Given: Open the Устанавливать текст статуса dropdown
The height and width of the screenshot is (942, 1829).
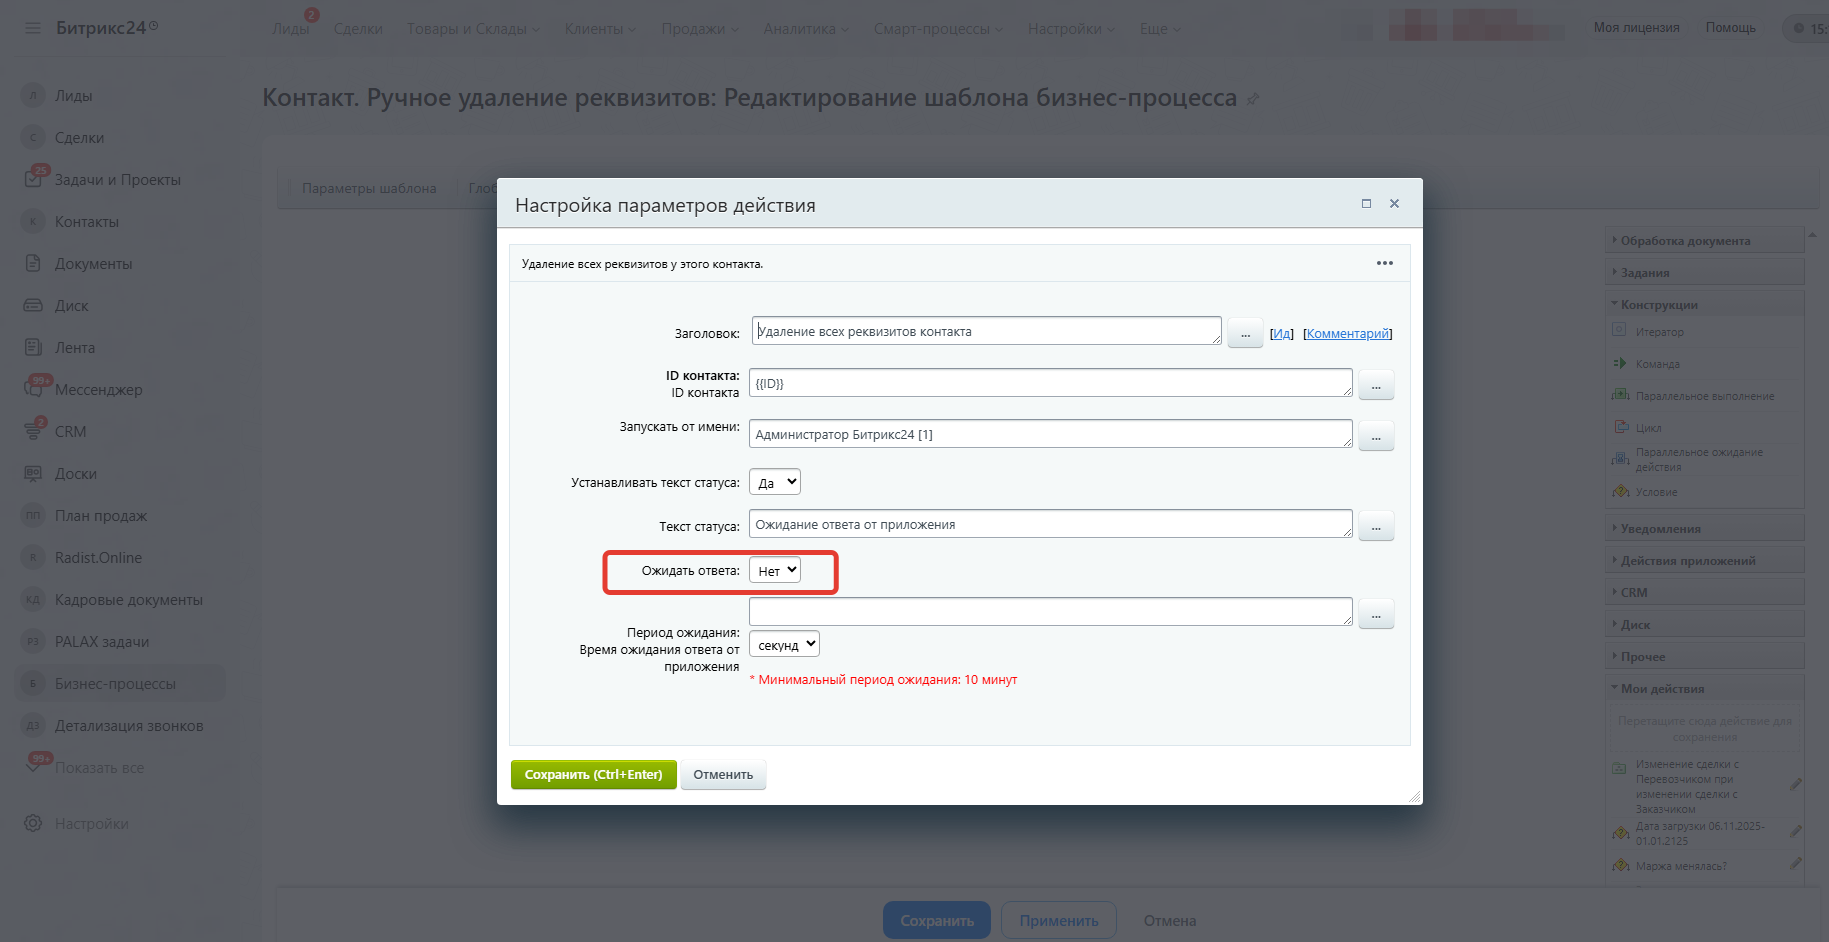Looking at the screenshot, I should point(775,482).
